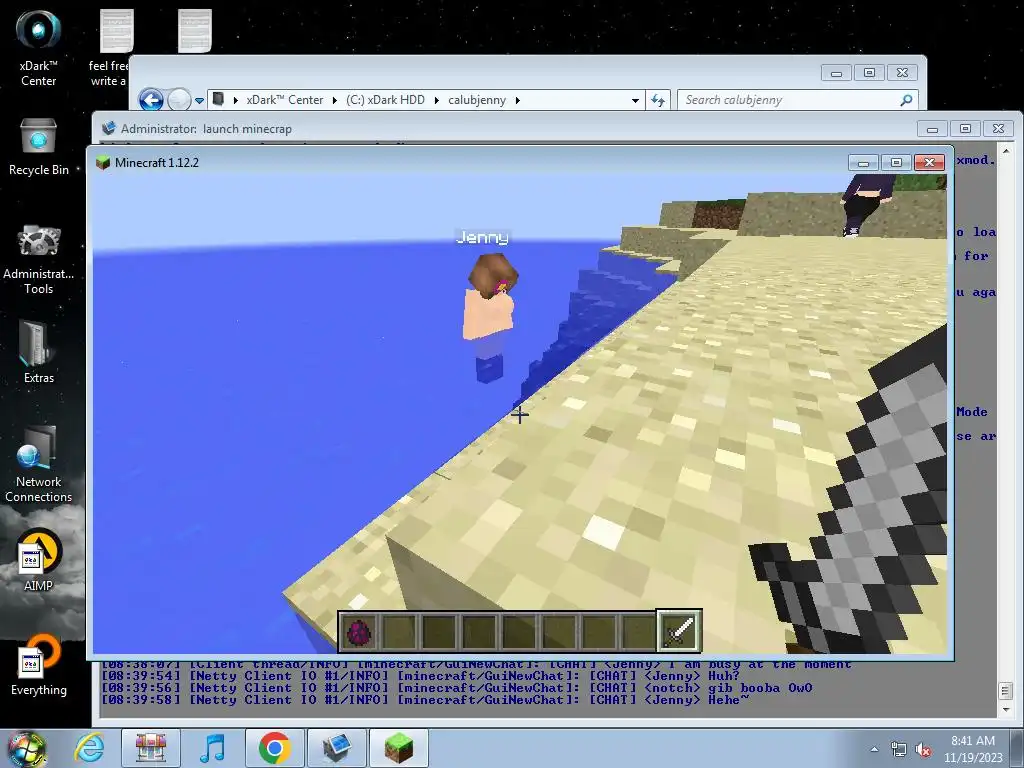Click the Search calubjenny field
Screen dimensions: 1024x768
point(798,100)
